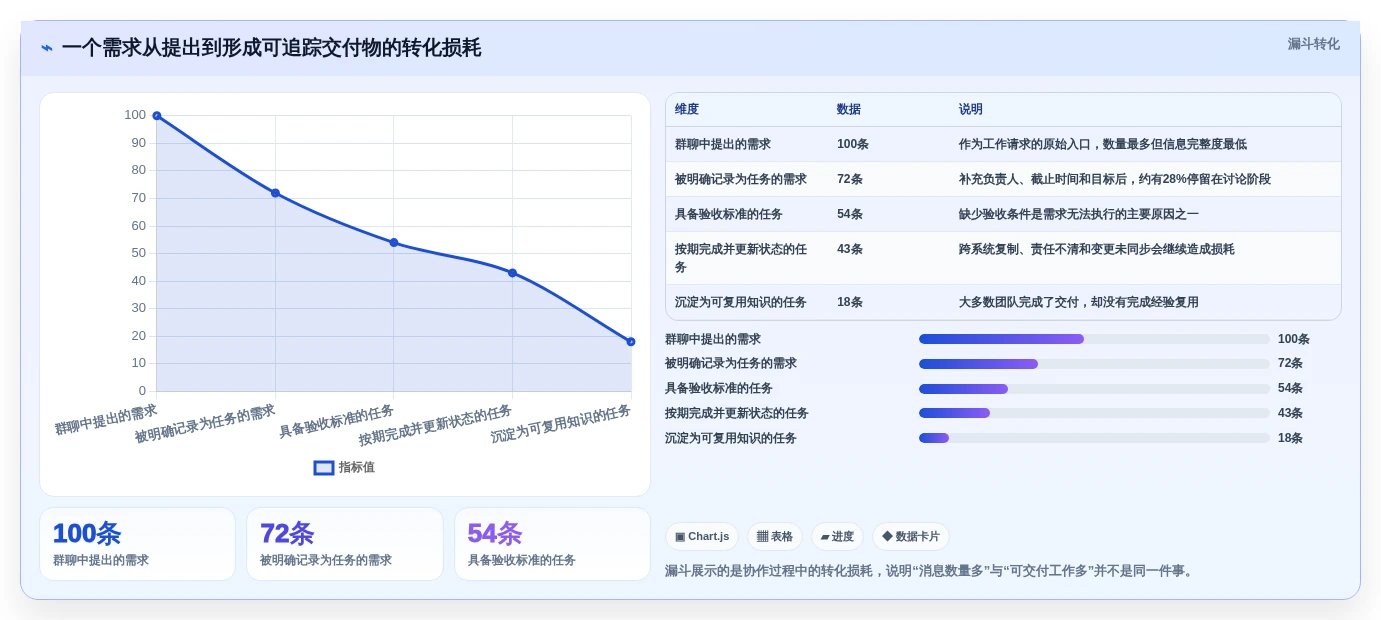Click the 漏斗转化 tag label
1381x620 pixels.
coord(1313,44)
